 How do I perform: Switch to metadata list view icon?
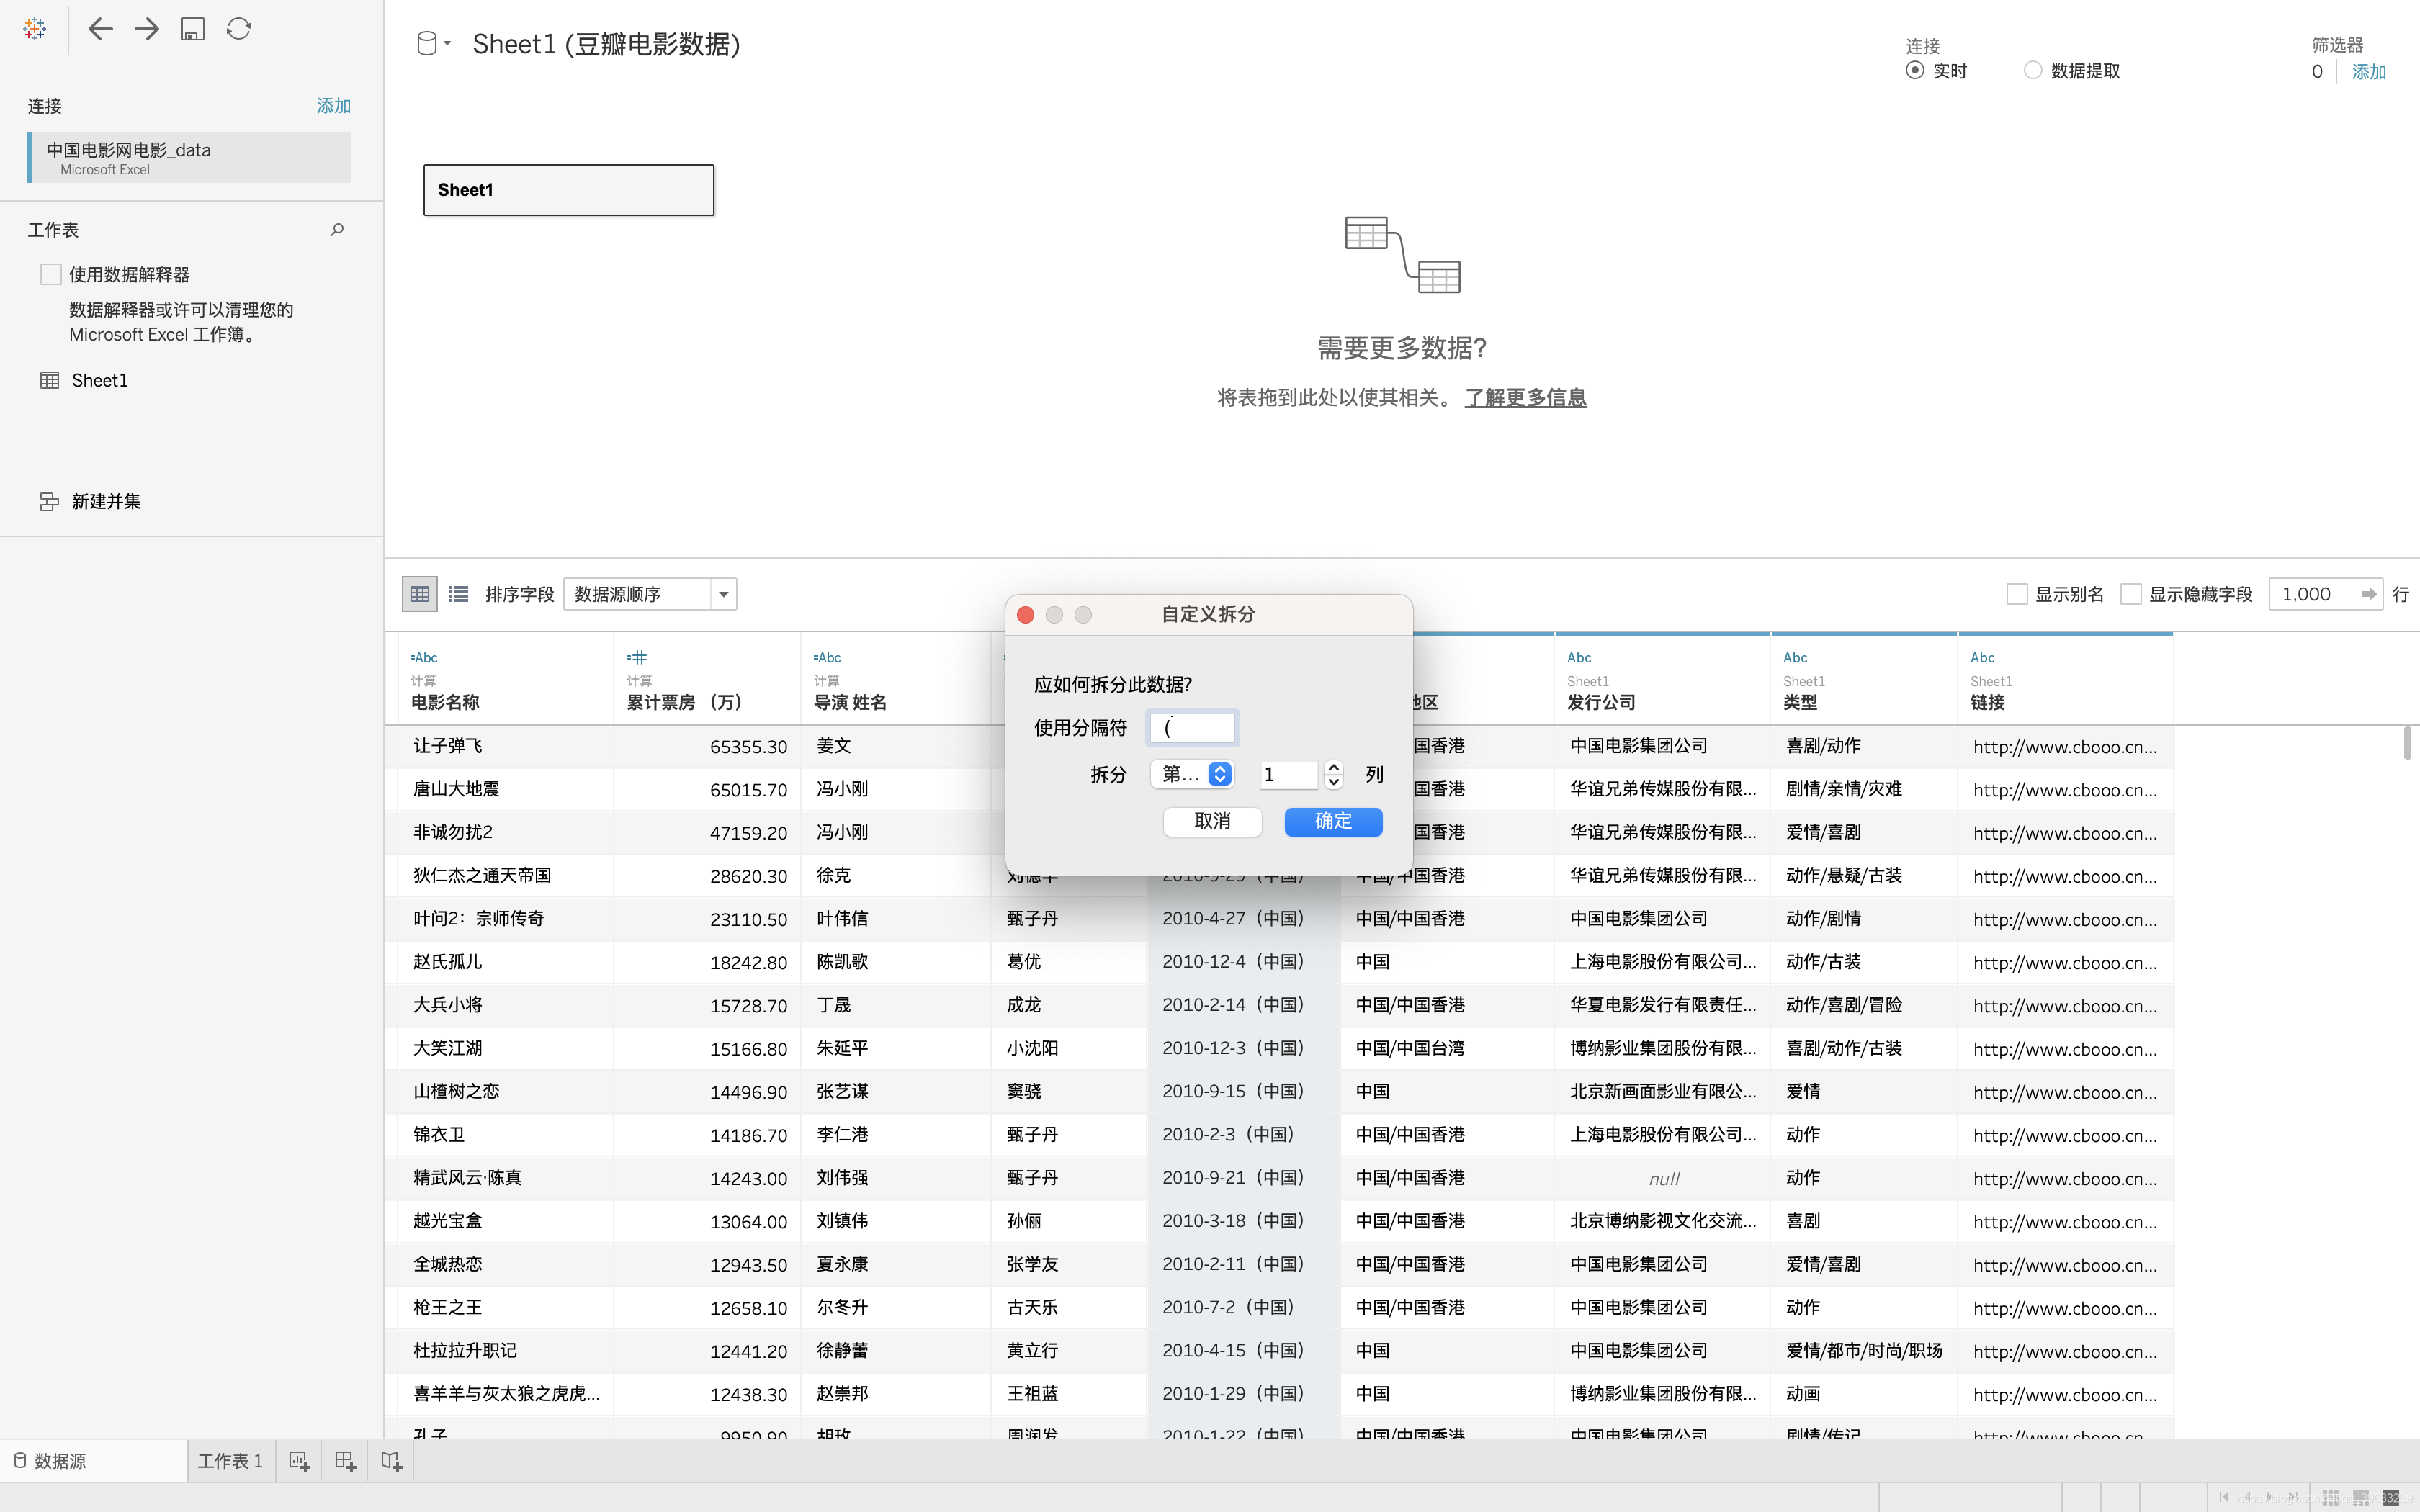[x=459, y=594]
